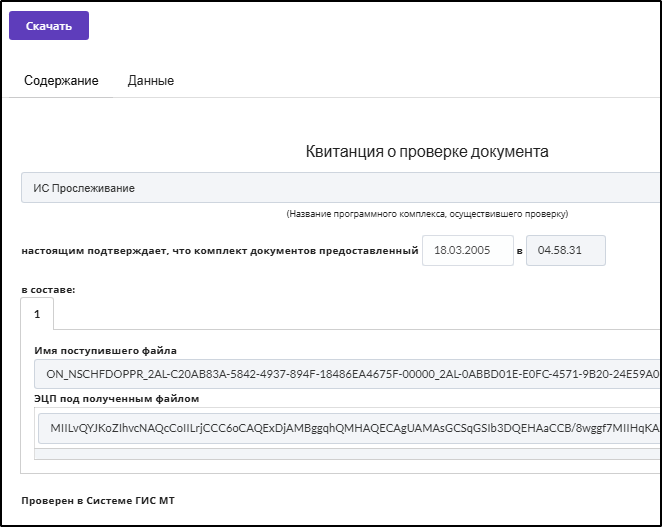Click the empty gray strip under signature field
This screenshot has height=527, width=662.
click(347, 454)
